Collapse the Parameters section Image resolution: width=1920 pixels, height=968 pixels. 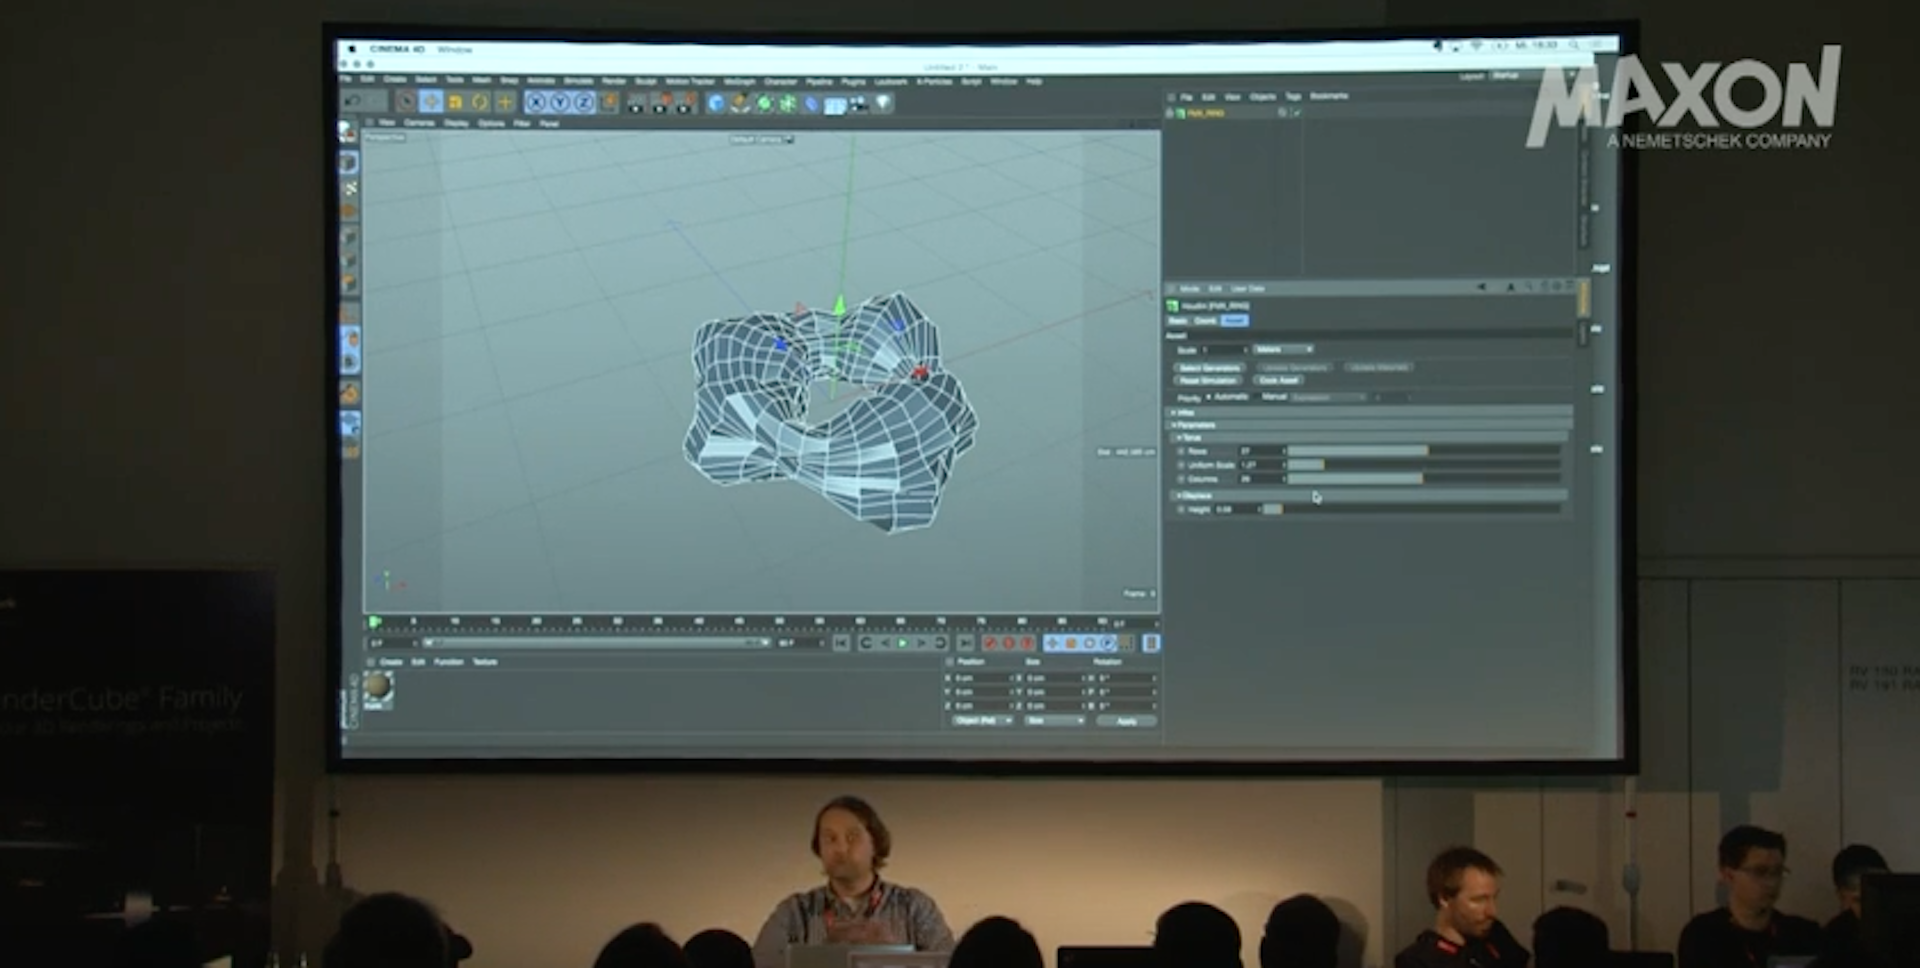[x=1370, y=425]
